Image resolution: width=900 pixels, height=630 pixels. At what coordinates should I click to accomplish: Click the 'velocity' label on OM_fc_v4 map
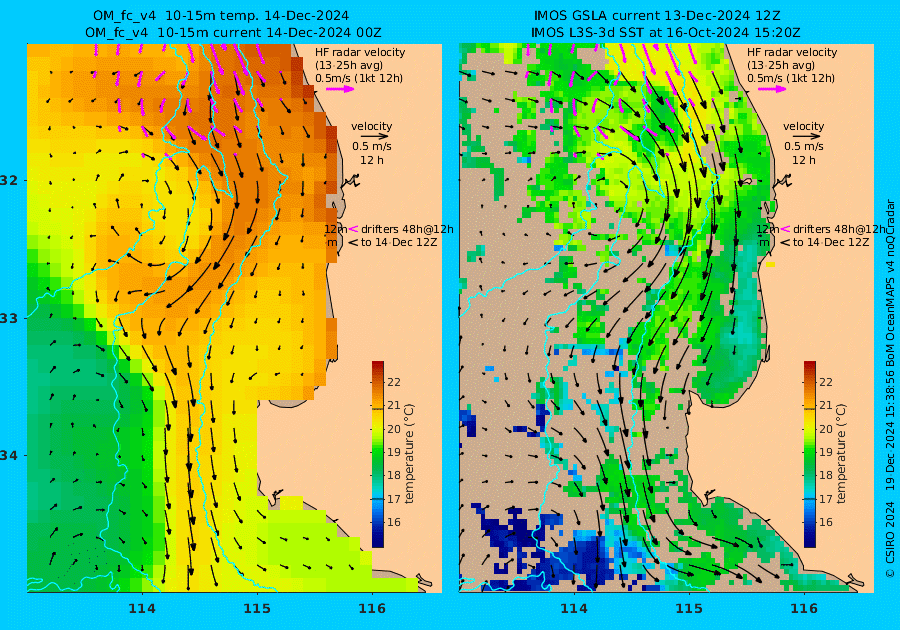click(x=372, y=126)
